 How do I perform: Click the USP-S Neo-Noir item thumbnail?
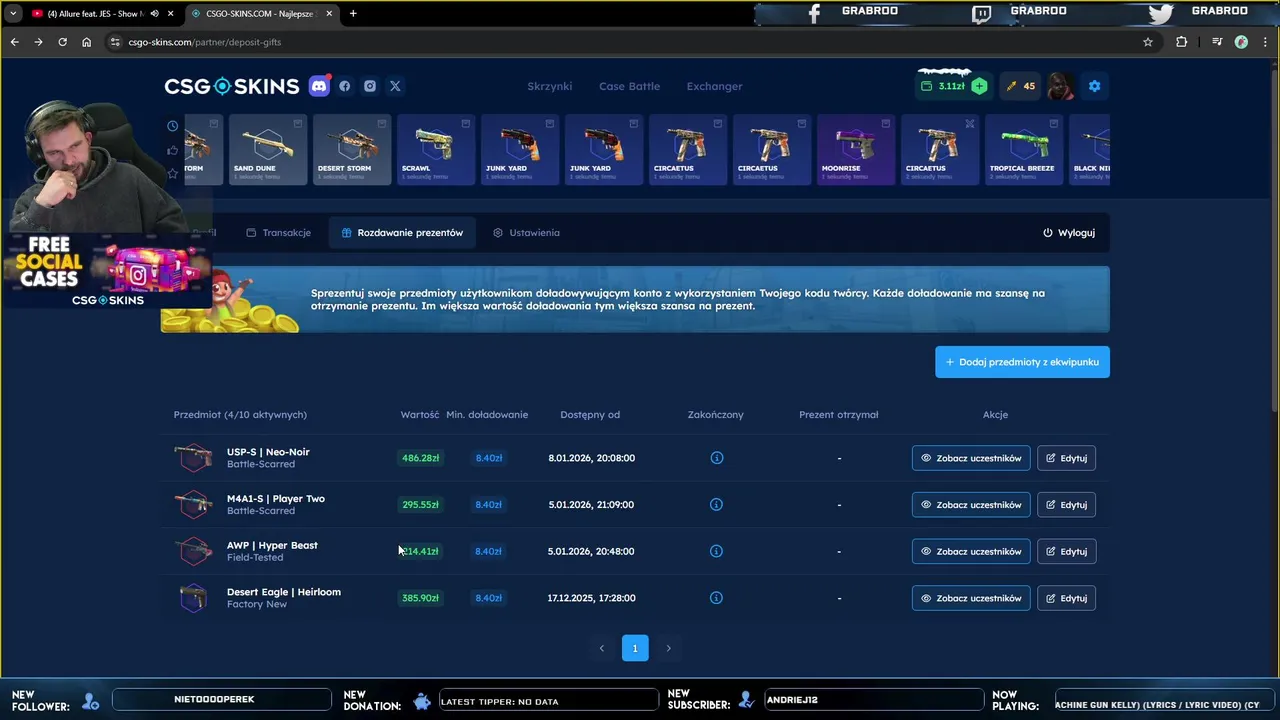point(193,458)
